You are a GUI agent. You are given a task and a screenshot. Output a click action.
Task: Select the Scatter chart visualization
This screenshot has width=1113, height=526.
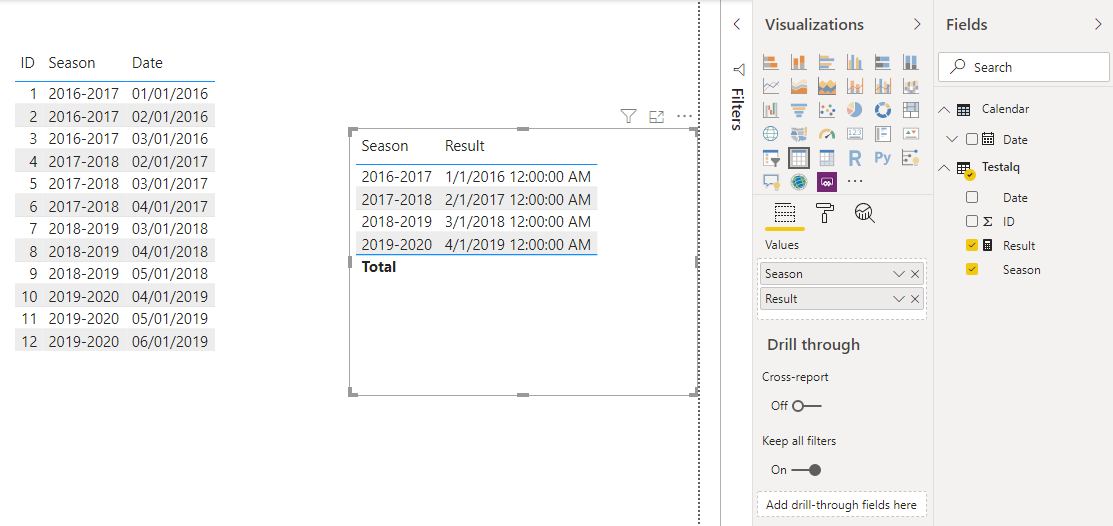click(x=826, y=110)
